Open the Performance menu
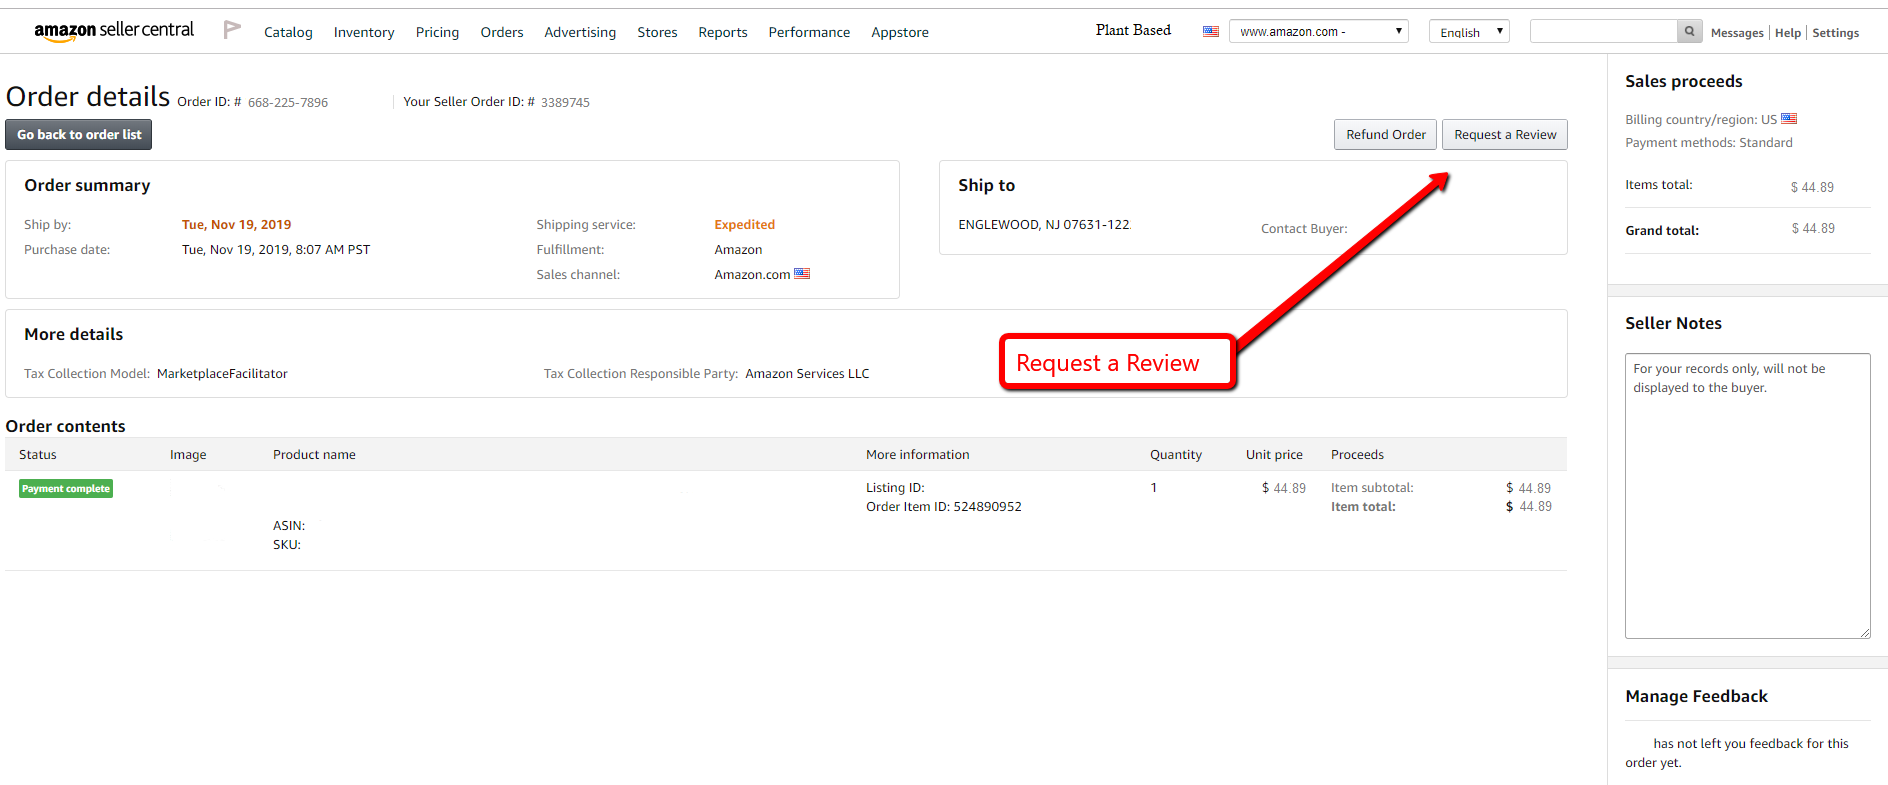Image resolution: width=1888 pixels, height=785 pixels. 809,32
